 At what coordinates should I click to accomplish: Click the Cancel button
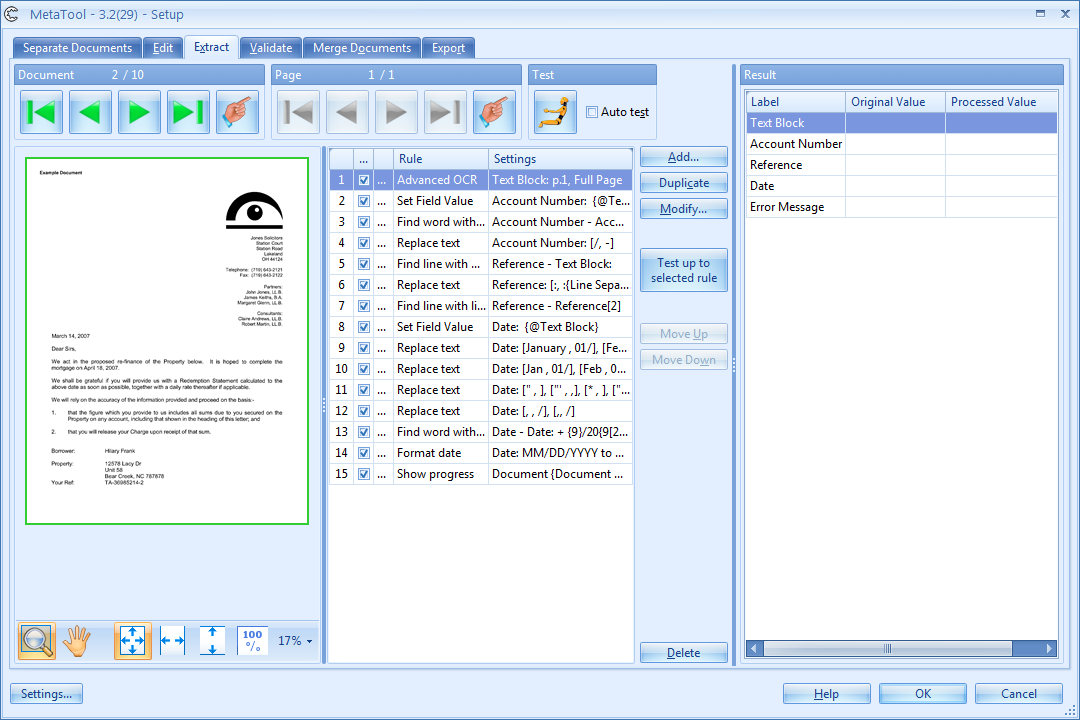point(1019,694)
